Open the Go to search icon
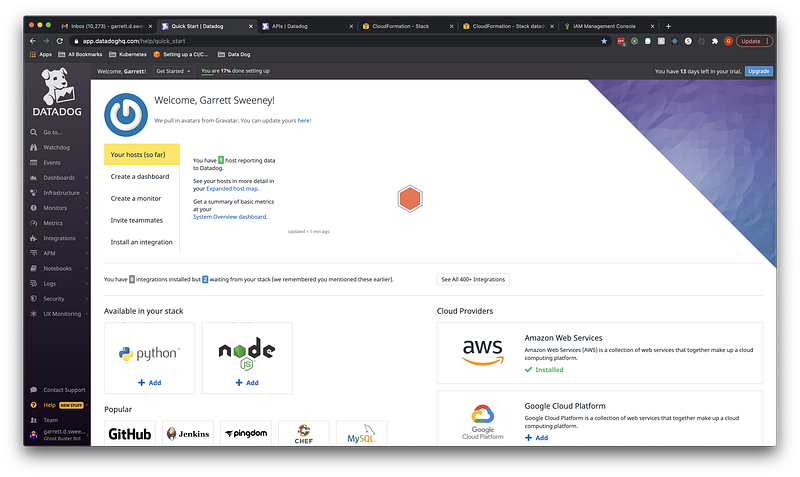800x477 pixels. click(34, 132)
